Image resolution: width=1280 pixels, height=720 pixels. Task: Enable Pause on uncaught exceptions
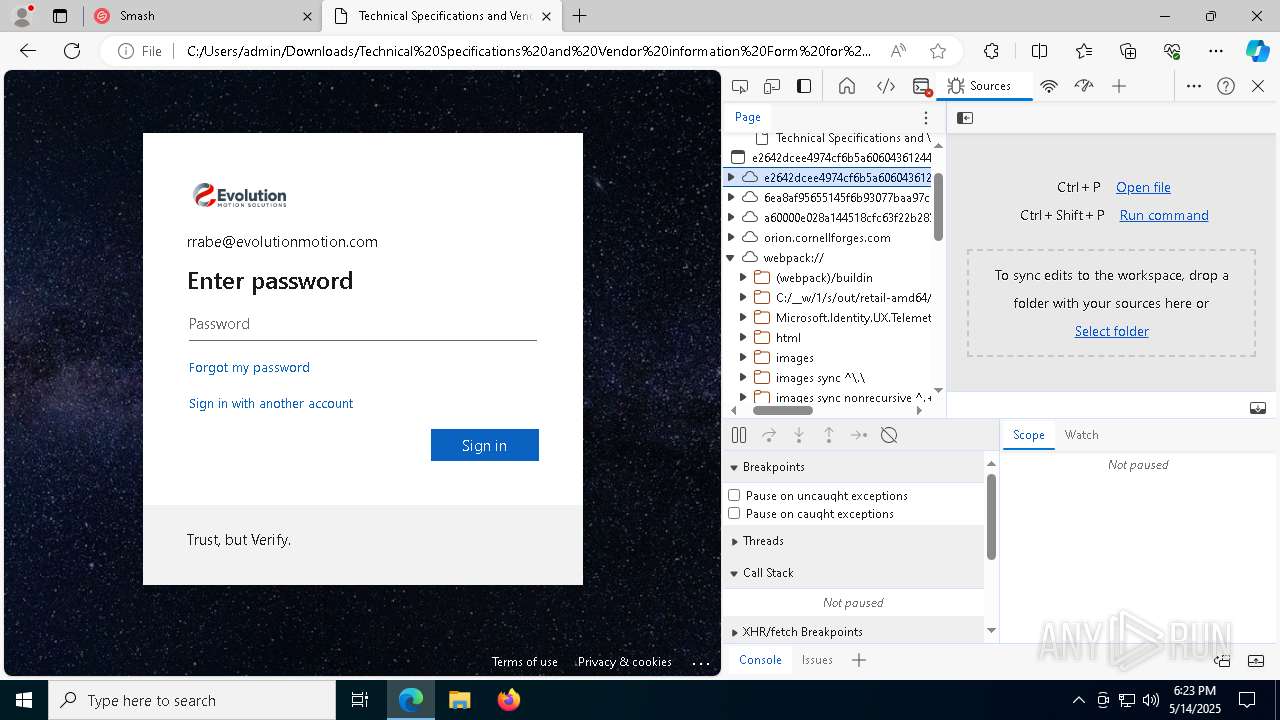[x=734, y=495]
